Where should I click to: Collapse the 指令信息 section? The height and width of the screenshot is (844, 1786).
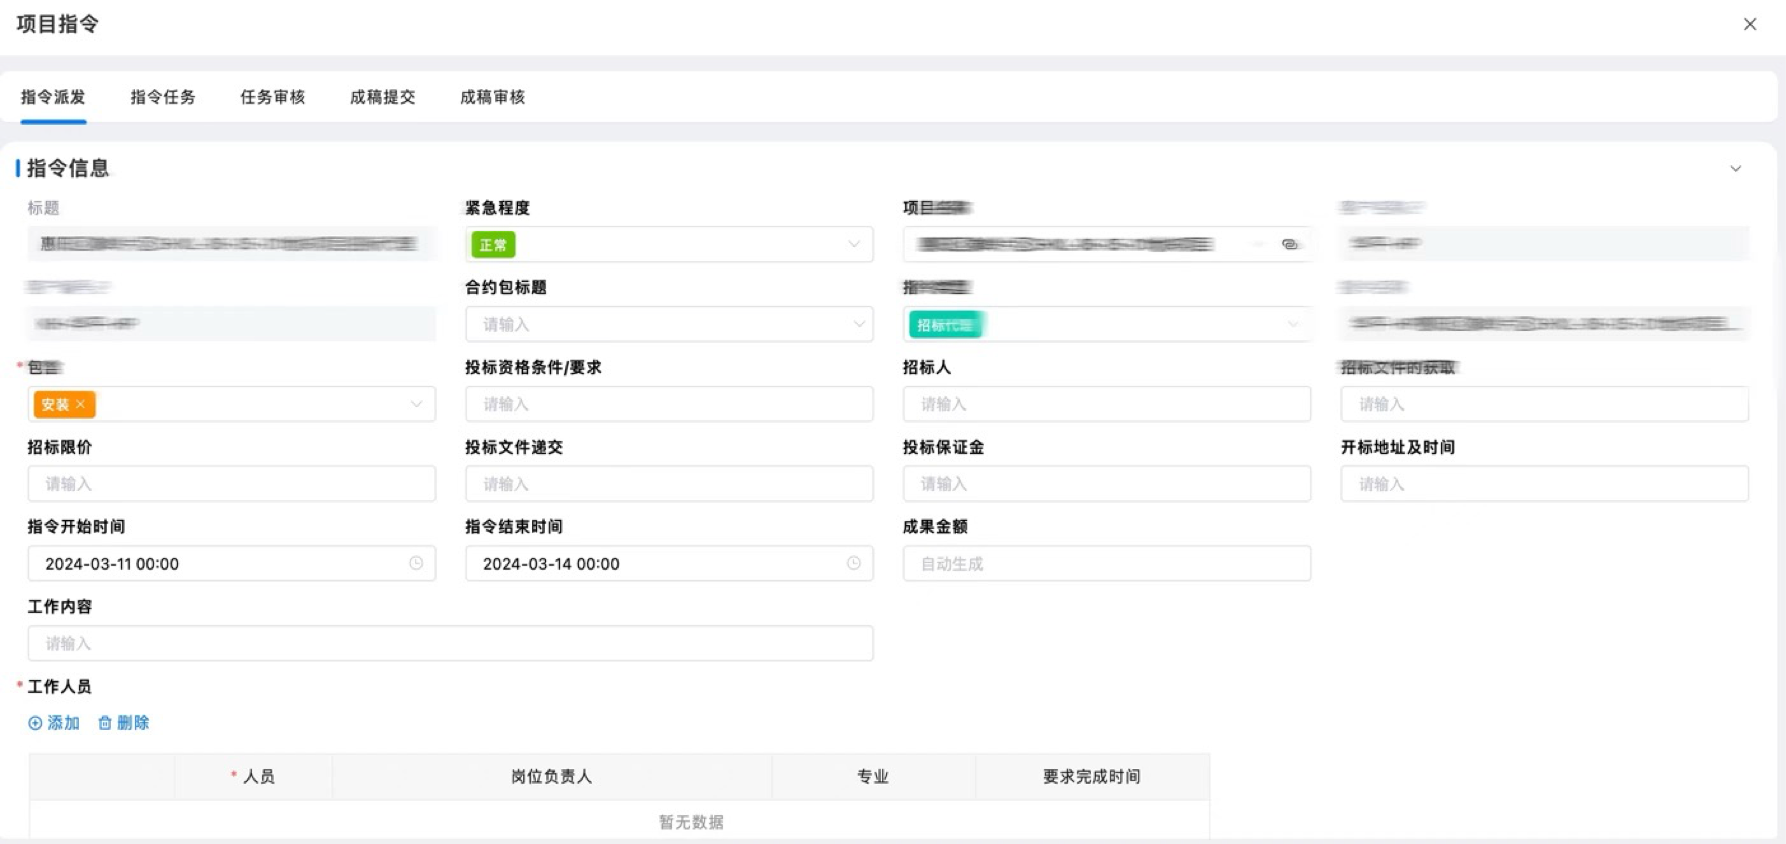[x=1735, y=169]
